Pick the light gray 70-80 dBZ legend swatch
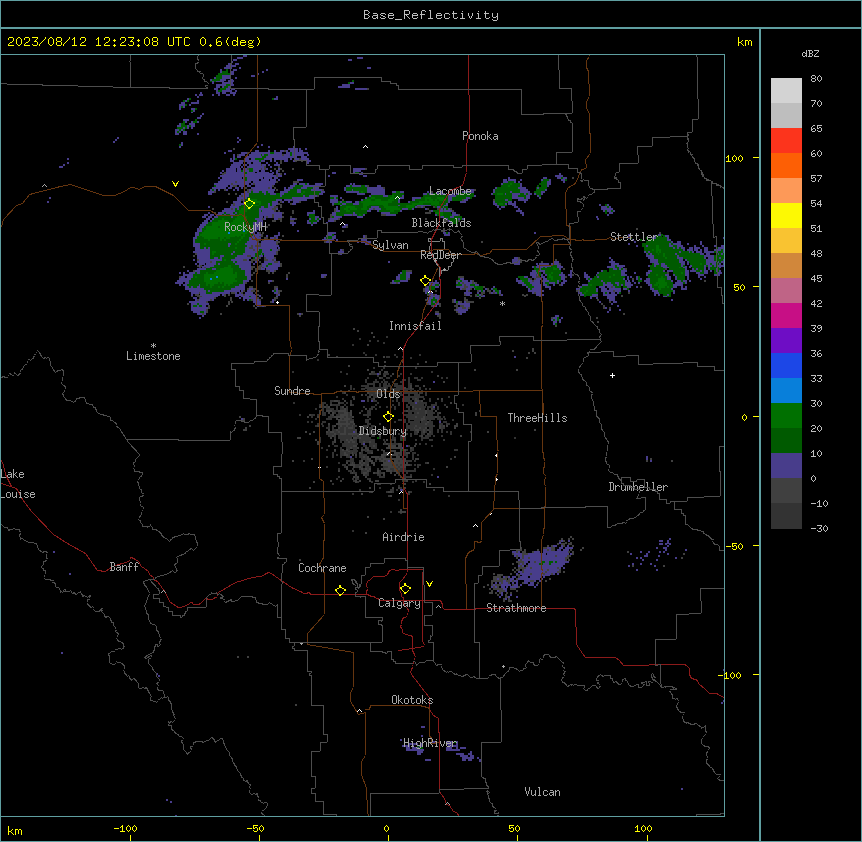This screenshot has width=862, height=842. click(786, 91)
